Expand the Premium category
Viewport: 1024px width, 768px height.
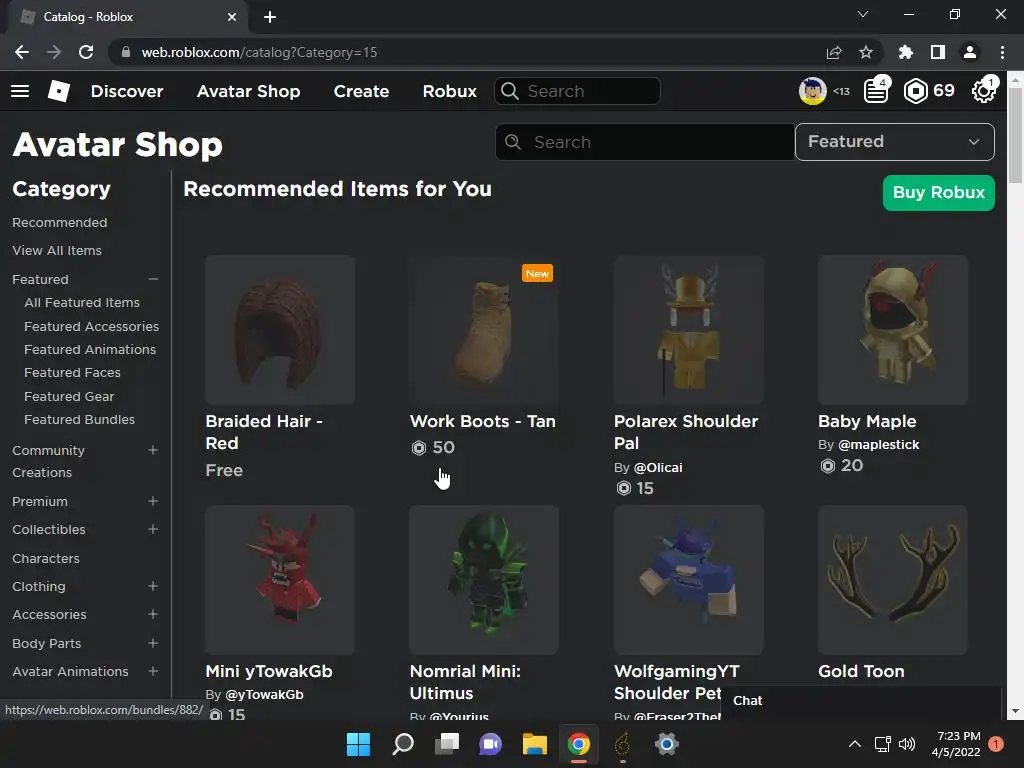tap(153, 501)
